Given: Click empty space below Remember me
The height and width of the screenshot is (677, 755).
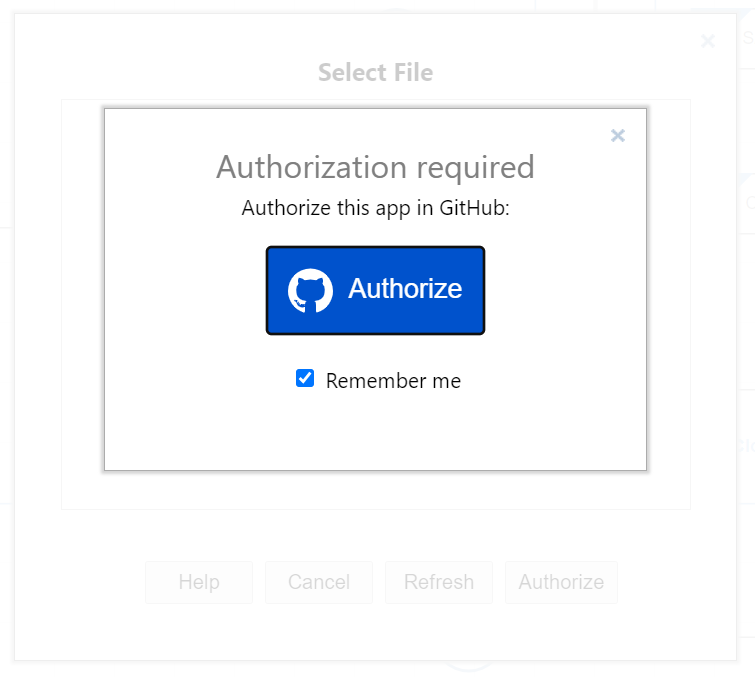Looking at the screenshot, I should coord(375,430).
